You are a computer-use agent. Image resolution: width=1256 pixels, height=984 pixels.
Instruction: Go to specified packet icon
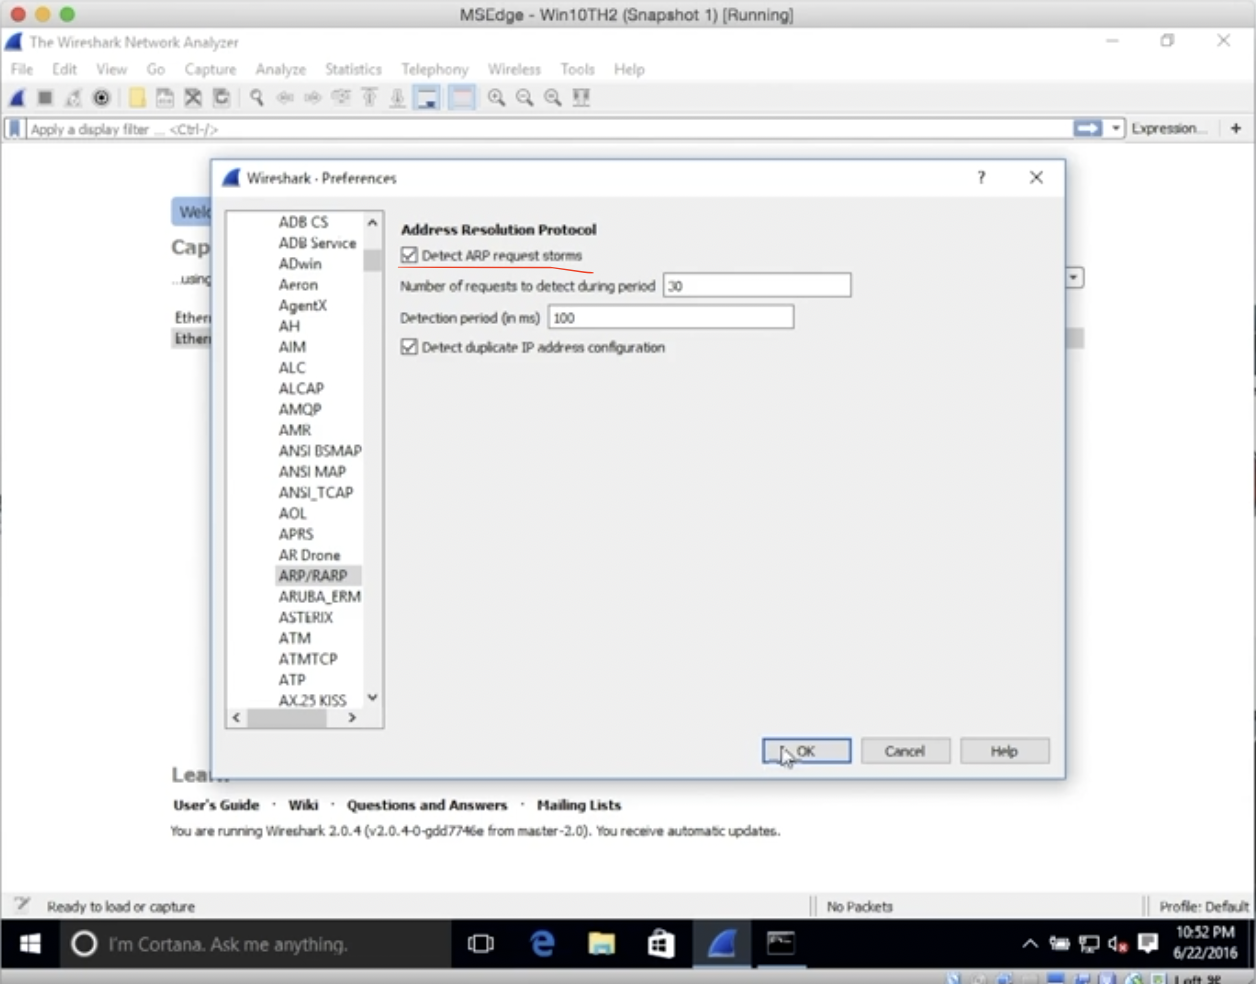pyautogui.click(x=341, y=98)
